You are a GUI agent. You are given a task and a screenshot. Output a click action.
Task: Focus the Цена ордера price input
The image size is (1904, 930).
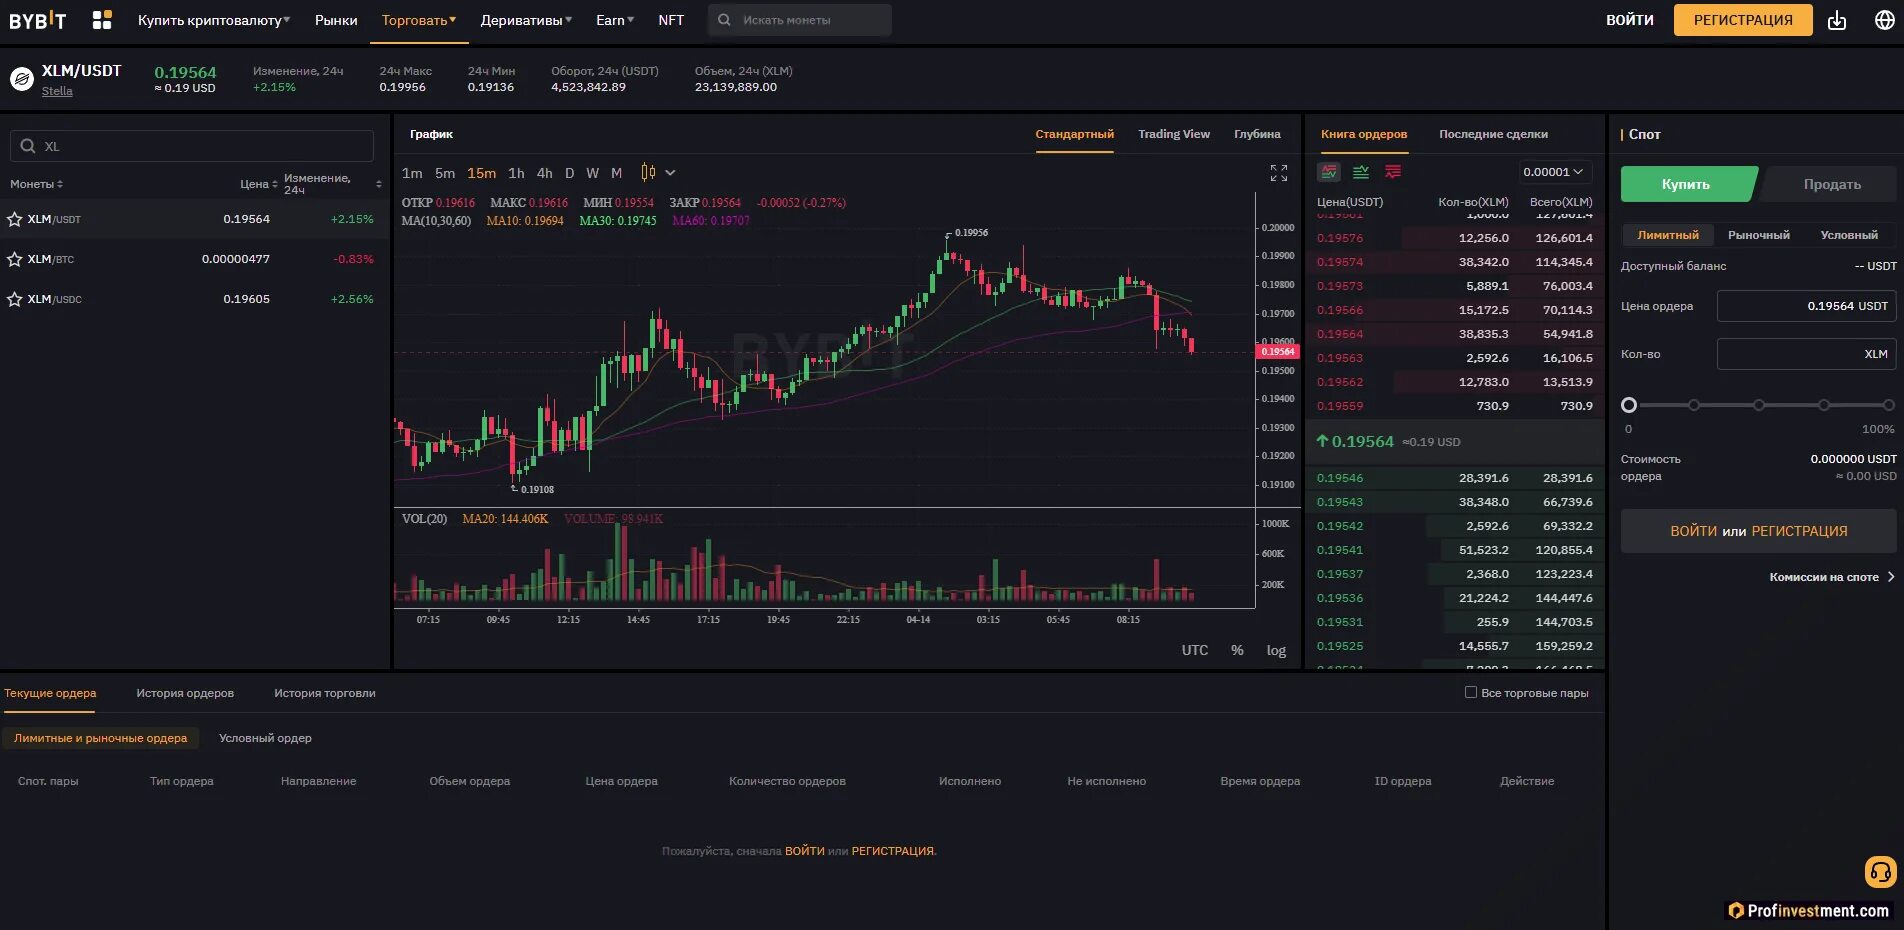[x=1806, y=306]
